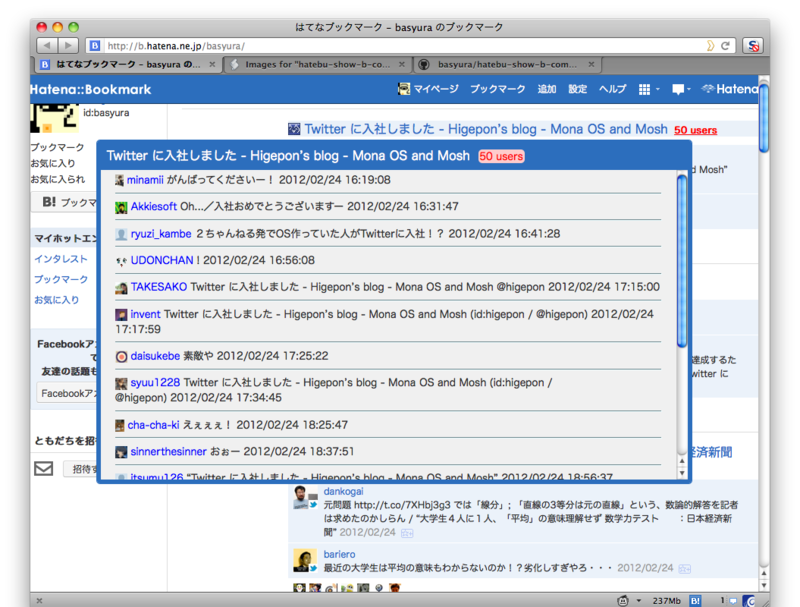Click sinnerthesinner's avatar icon
The height and width of the screenshot is (607, 800).
pyautogui.click(x=121, y=452)
